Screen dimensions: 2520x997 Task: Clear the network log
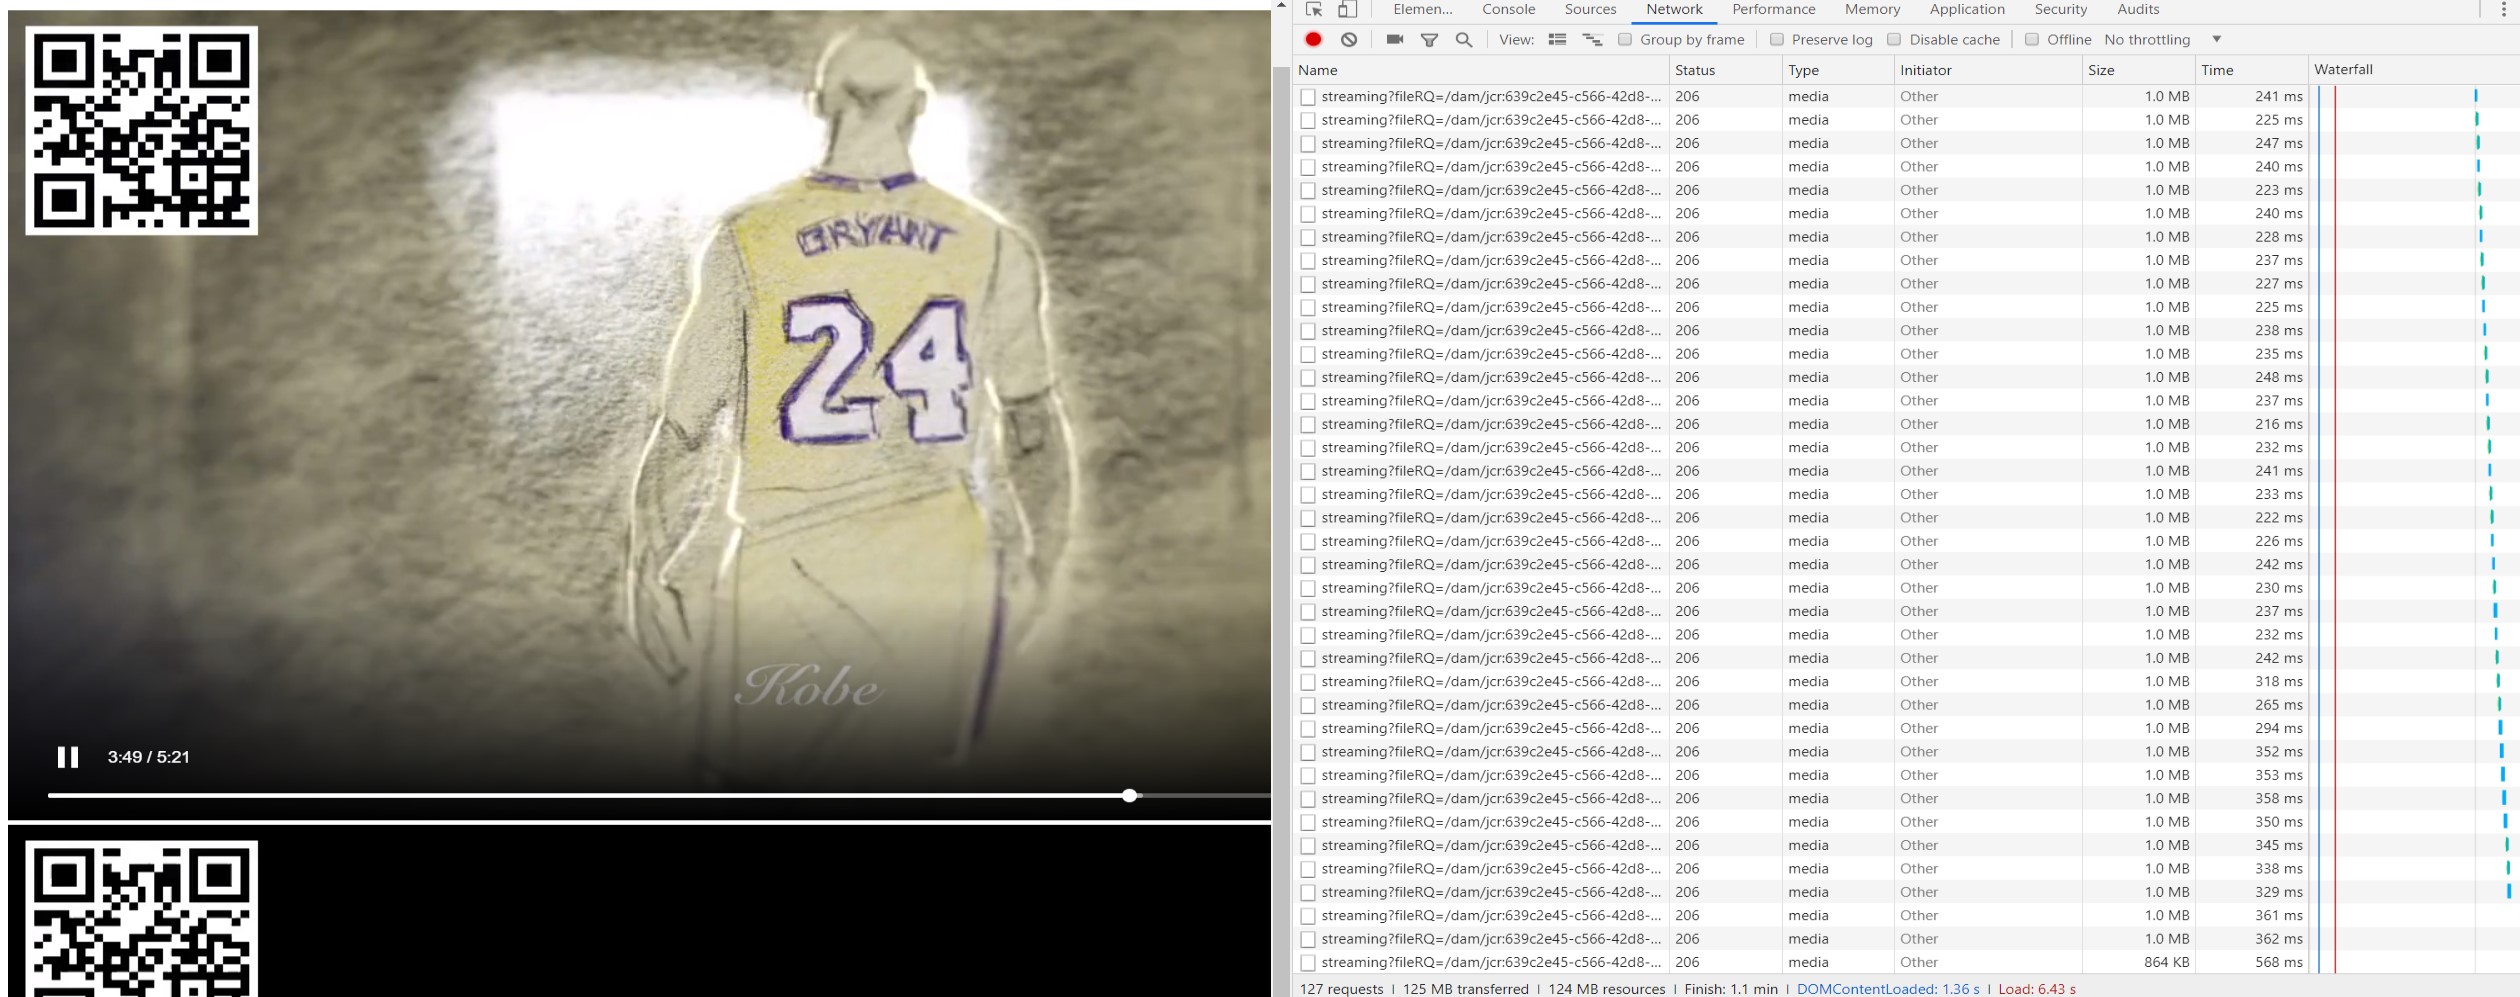[1349, 39]
